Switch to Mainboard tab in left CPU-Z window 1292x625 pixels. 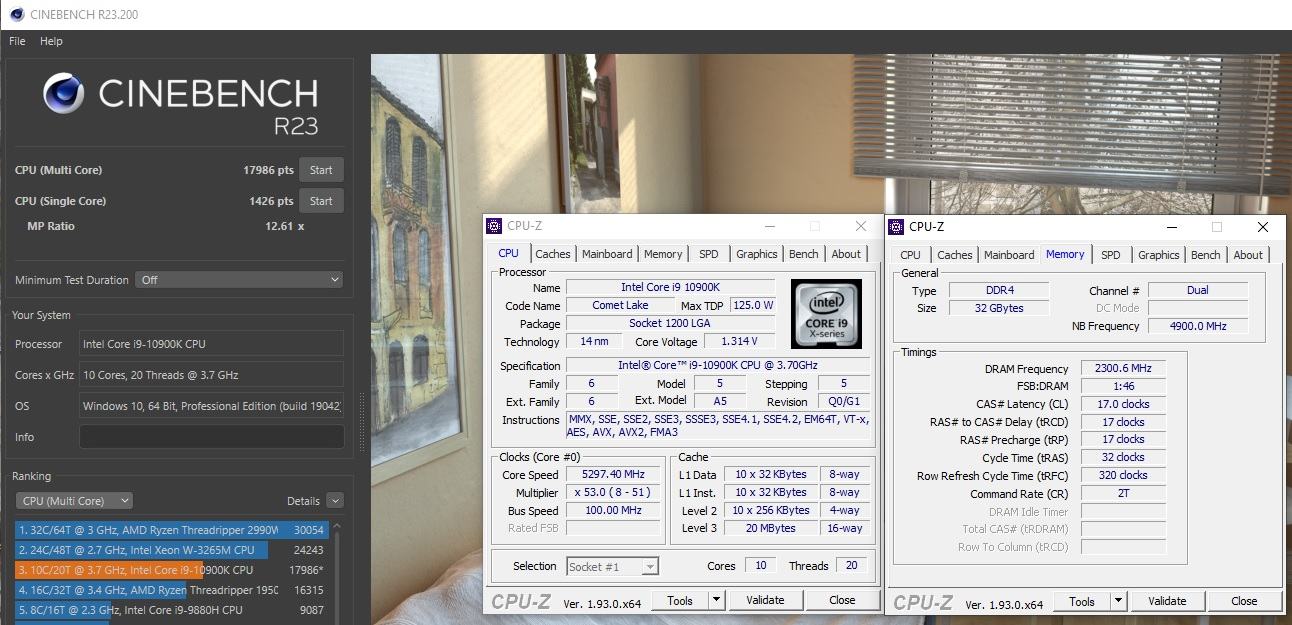607,254
